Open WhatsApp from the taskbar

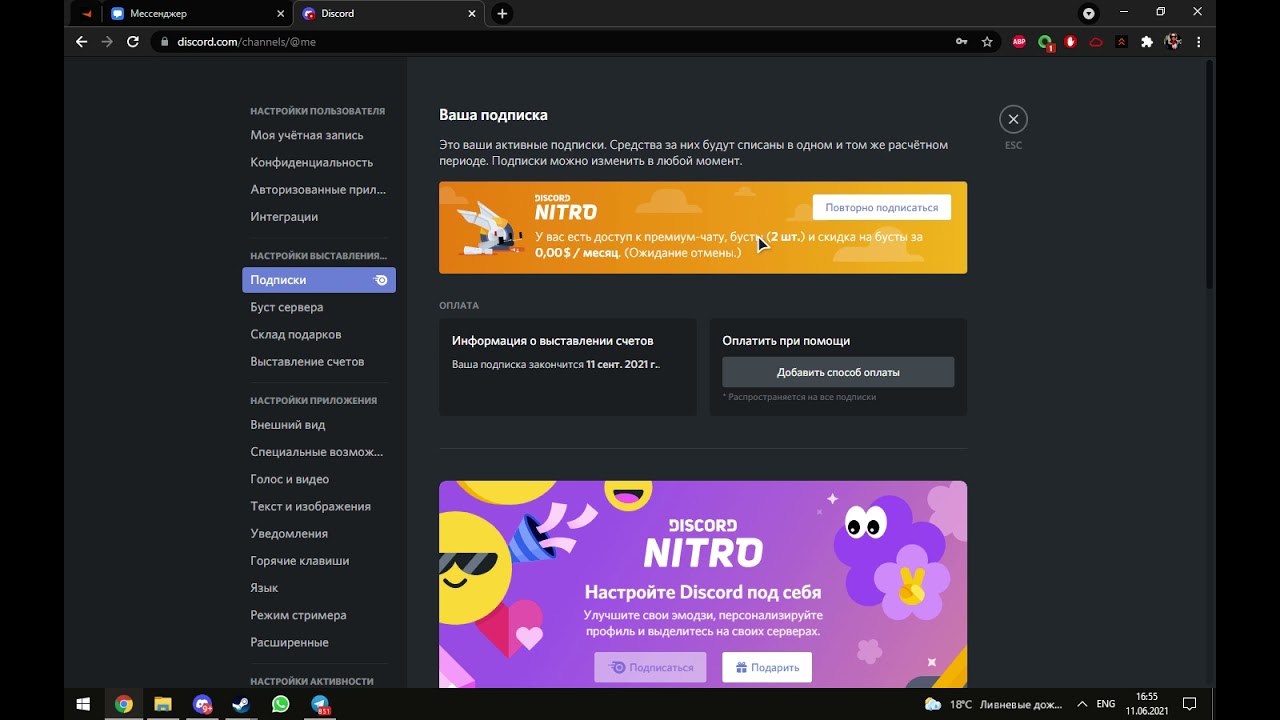click(281, 704)
